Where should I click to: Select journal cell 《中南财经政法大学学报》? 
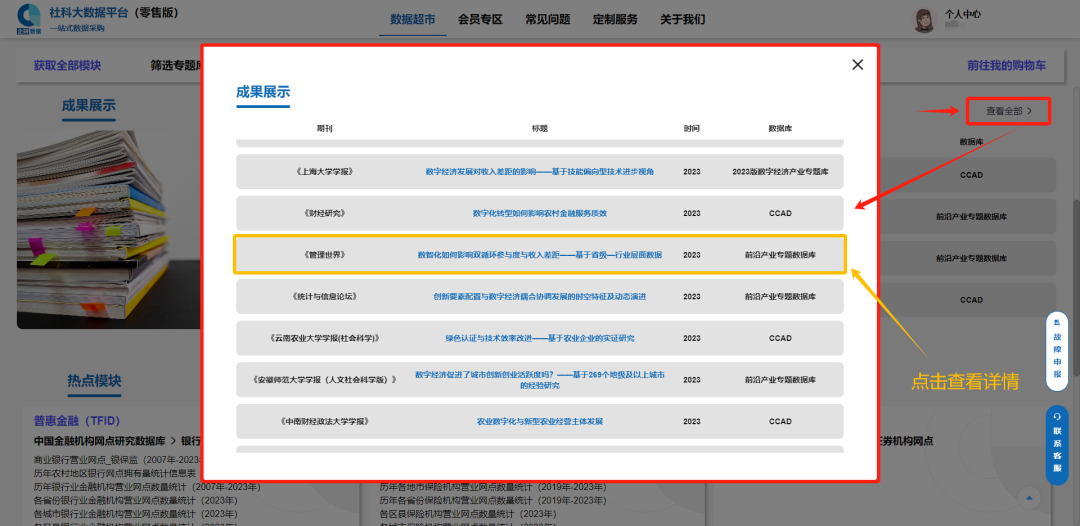[x=324, y=421]
